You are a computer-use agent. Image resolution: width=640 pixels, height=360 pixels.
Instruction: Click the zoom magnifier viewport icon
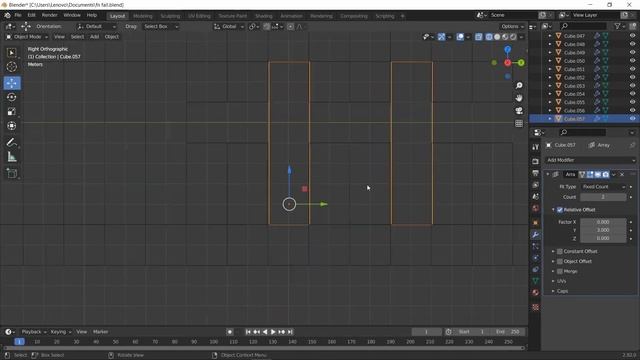(x=519, y=85)
